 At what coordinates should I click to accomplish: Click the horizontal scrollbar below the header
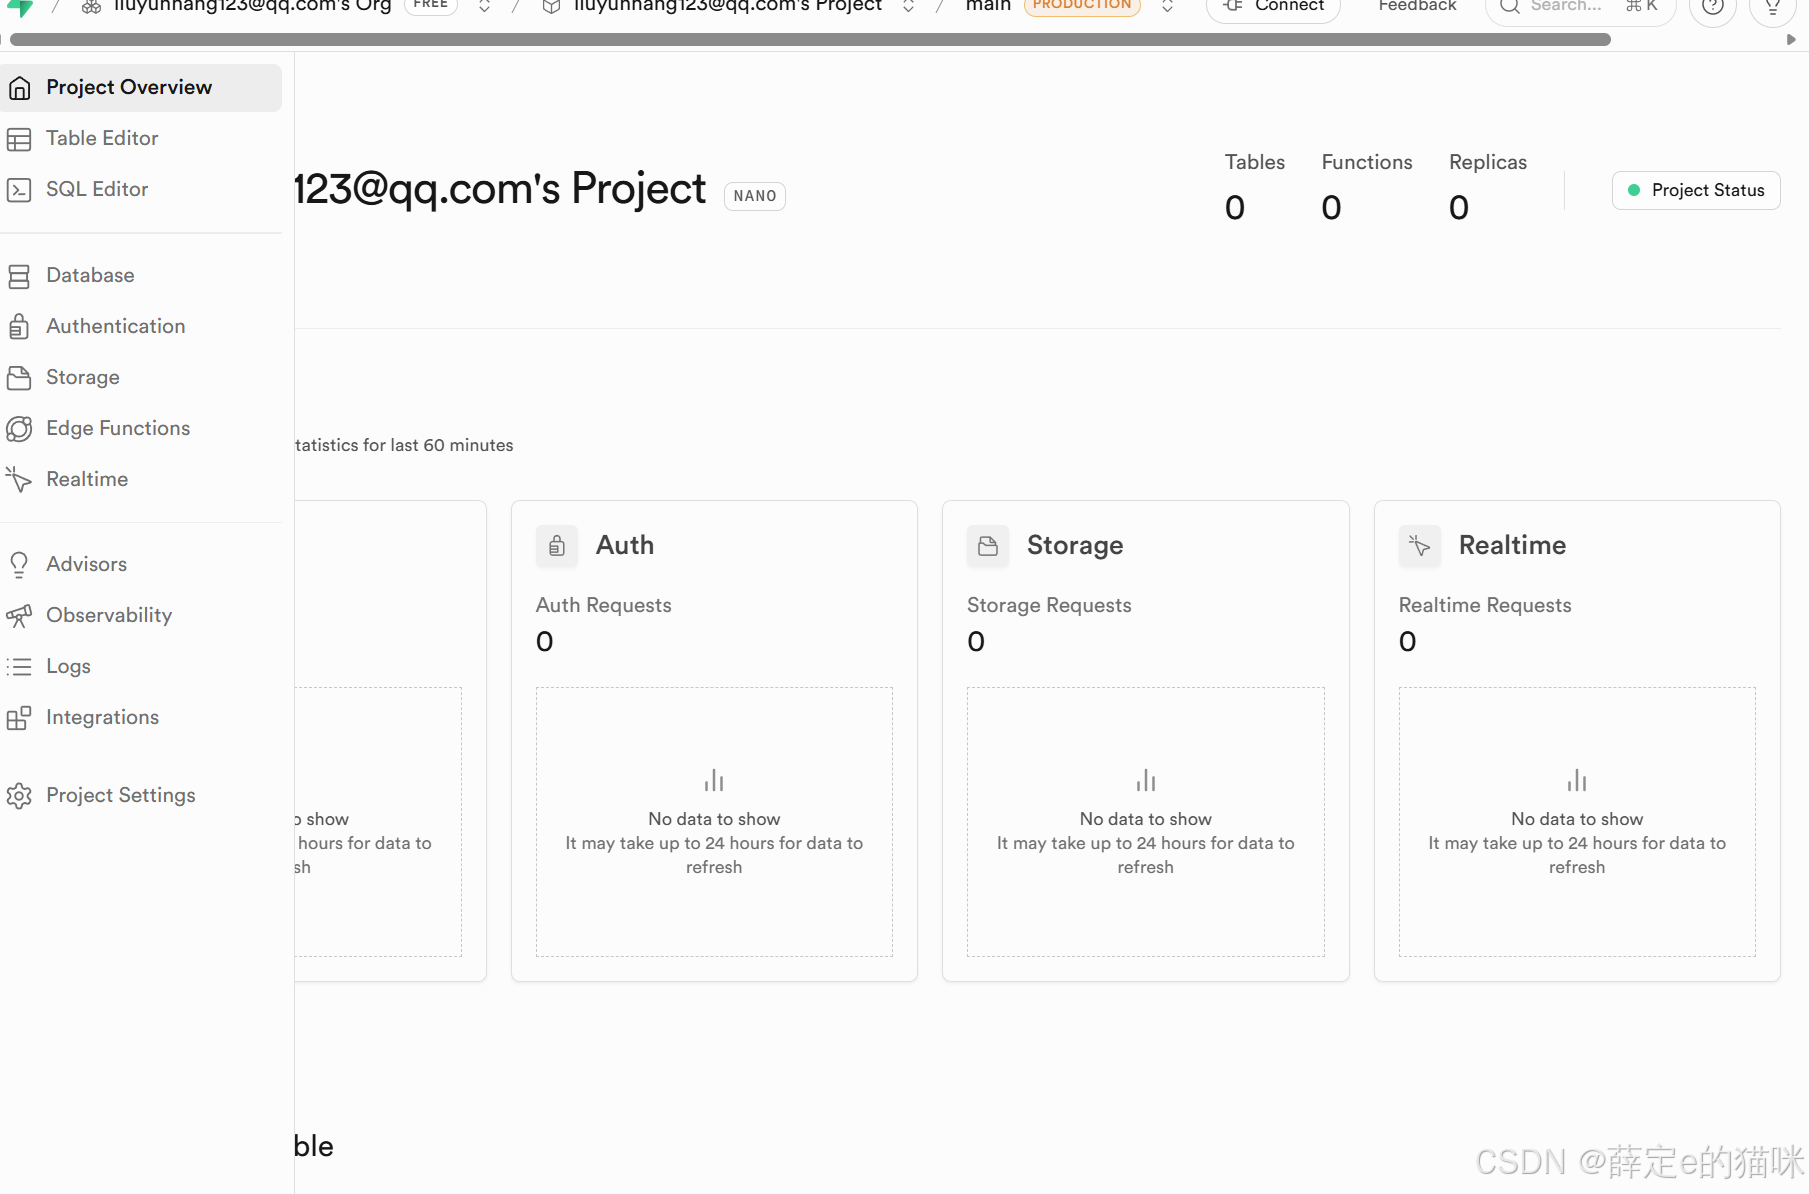click(810, 40)
